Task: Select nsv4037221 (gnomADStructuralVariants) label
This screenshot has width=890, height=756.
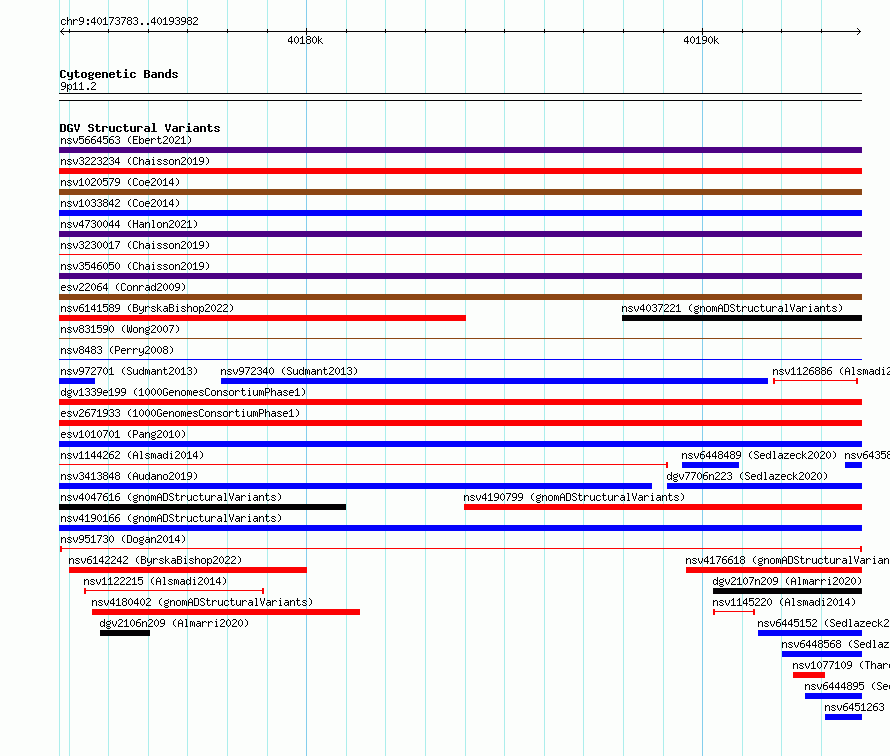Action: click(732, 308)
